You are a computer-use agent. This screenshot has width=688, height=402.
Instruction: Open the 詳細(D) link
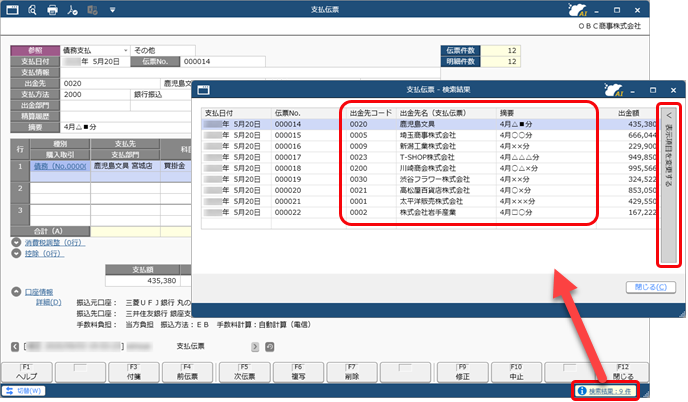[x=48, y=302]
